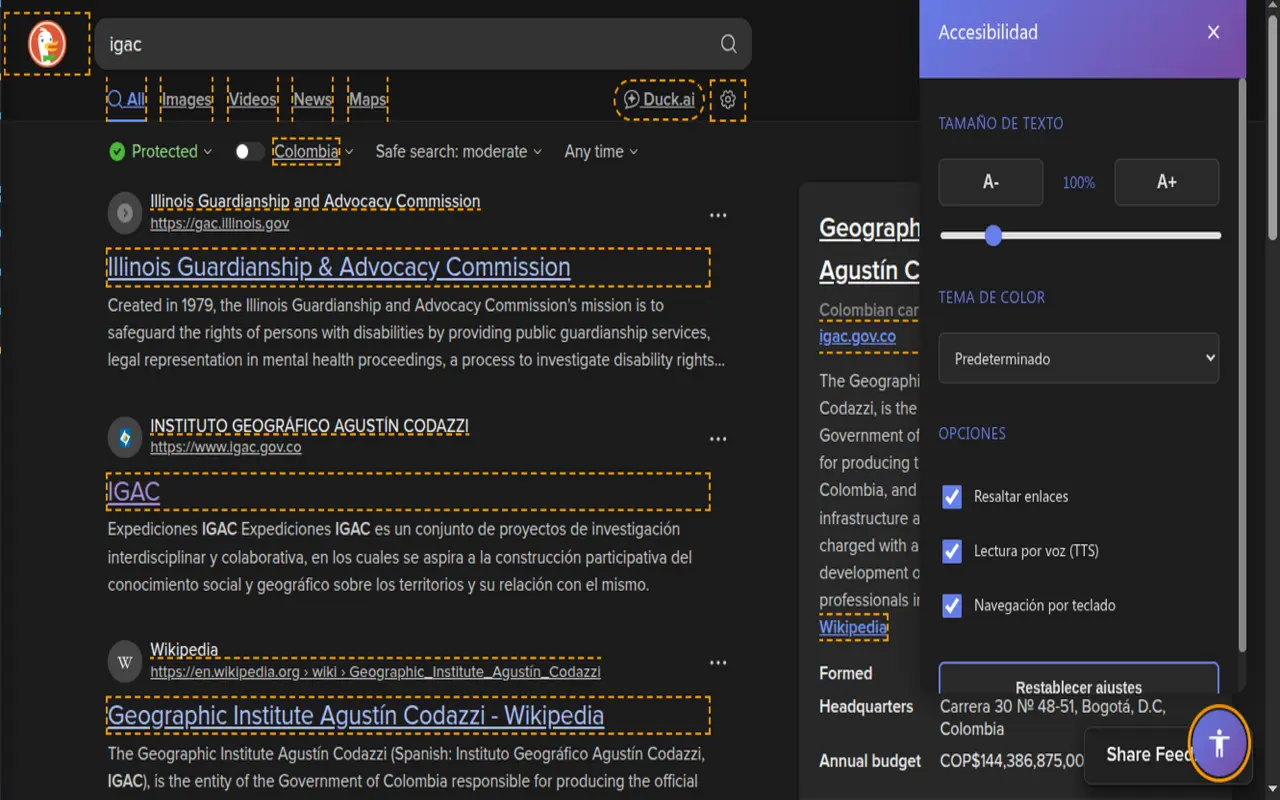Open more options for Illinois Guardianship result
This screenshot has height=800, width=1280.
pos(717,215)
